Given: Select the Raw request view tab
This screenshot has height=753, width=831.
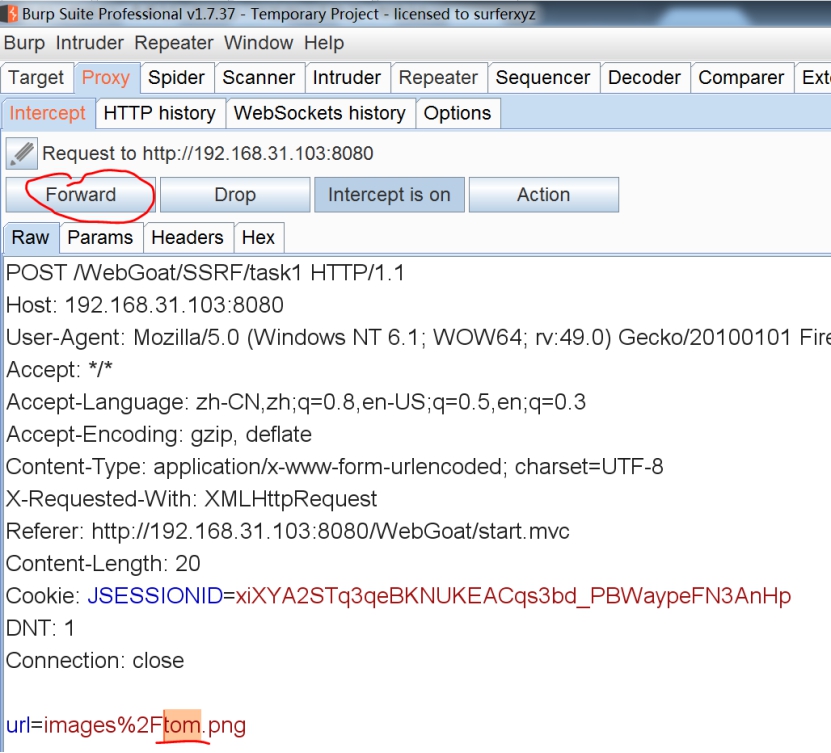Looking at the screenshot, I should (x=31, y=238).
